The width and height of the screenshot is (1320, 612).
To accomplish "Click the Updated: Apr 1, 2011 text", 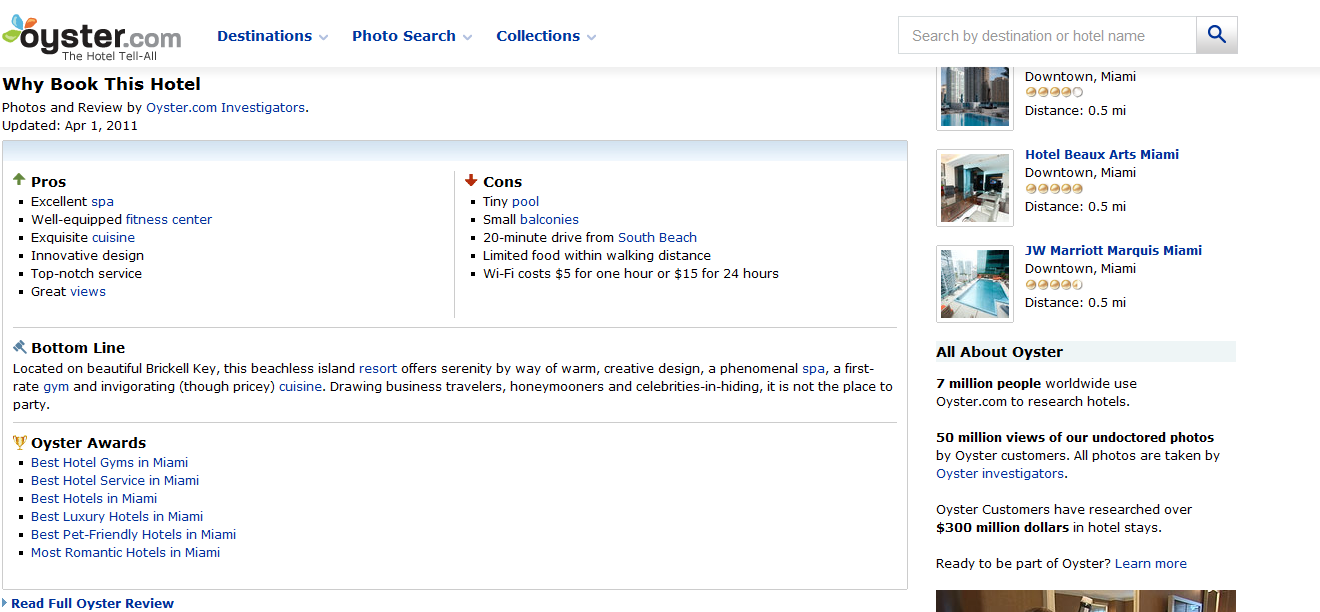I will (x=70, y=125).
